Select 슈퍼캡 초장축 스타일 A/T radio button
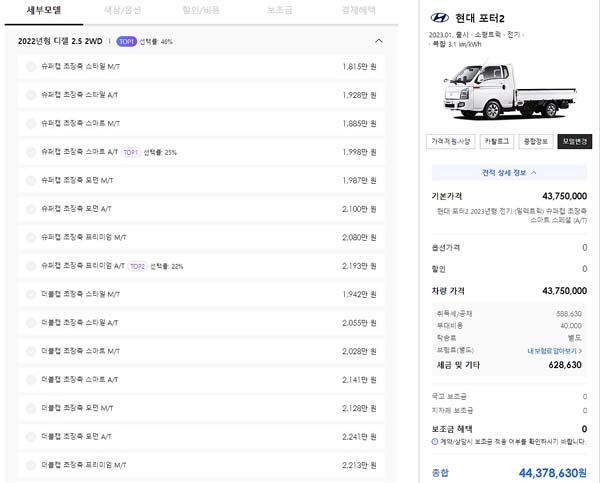Screen dimensions: 600x483 (31, 95)
